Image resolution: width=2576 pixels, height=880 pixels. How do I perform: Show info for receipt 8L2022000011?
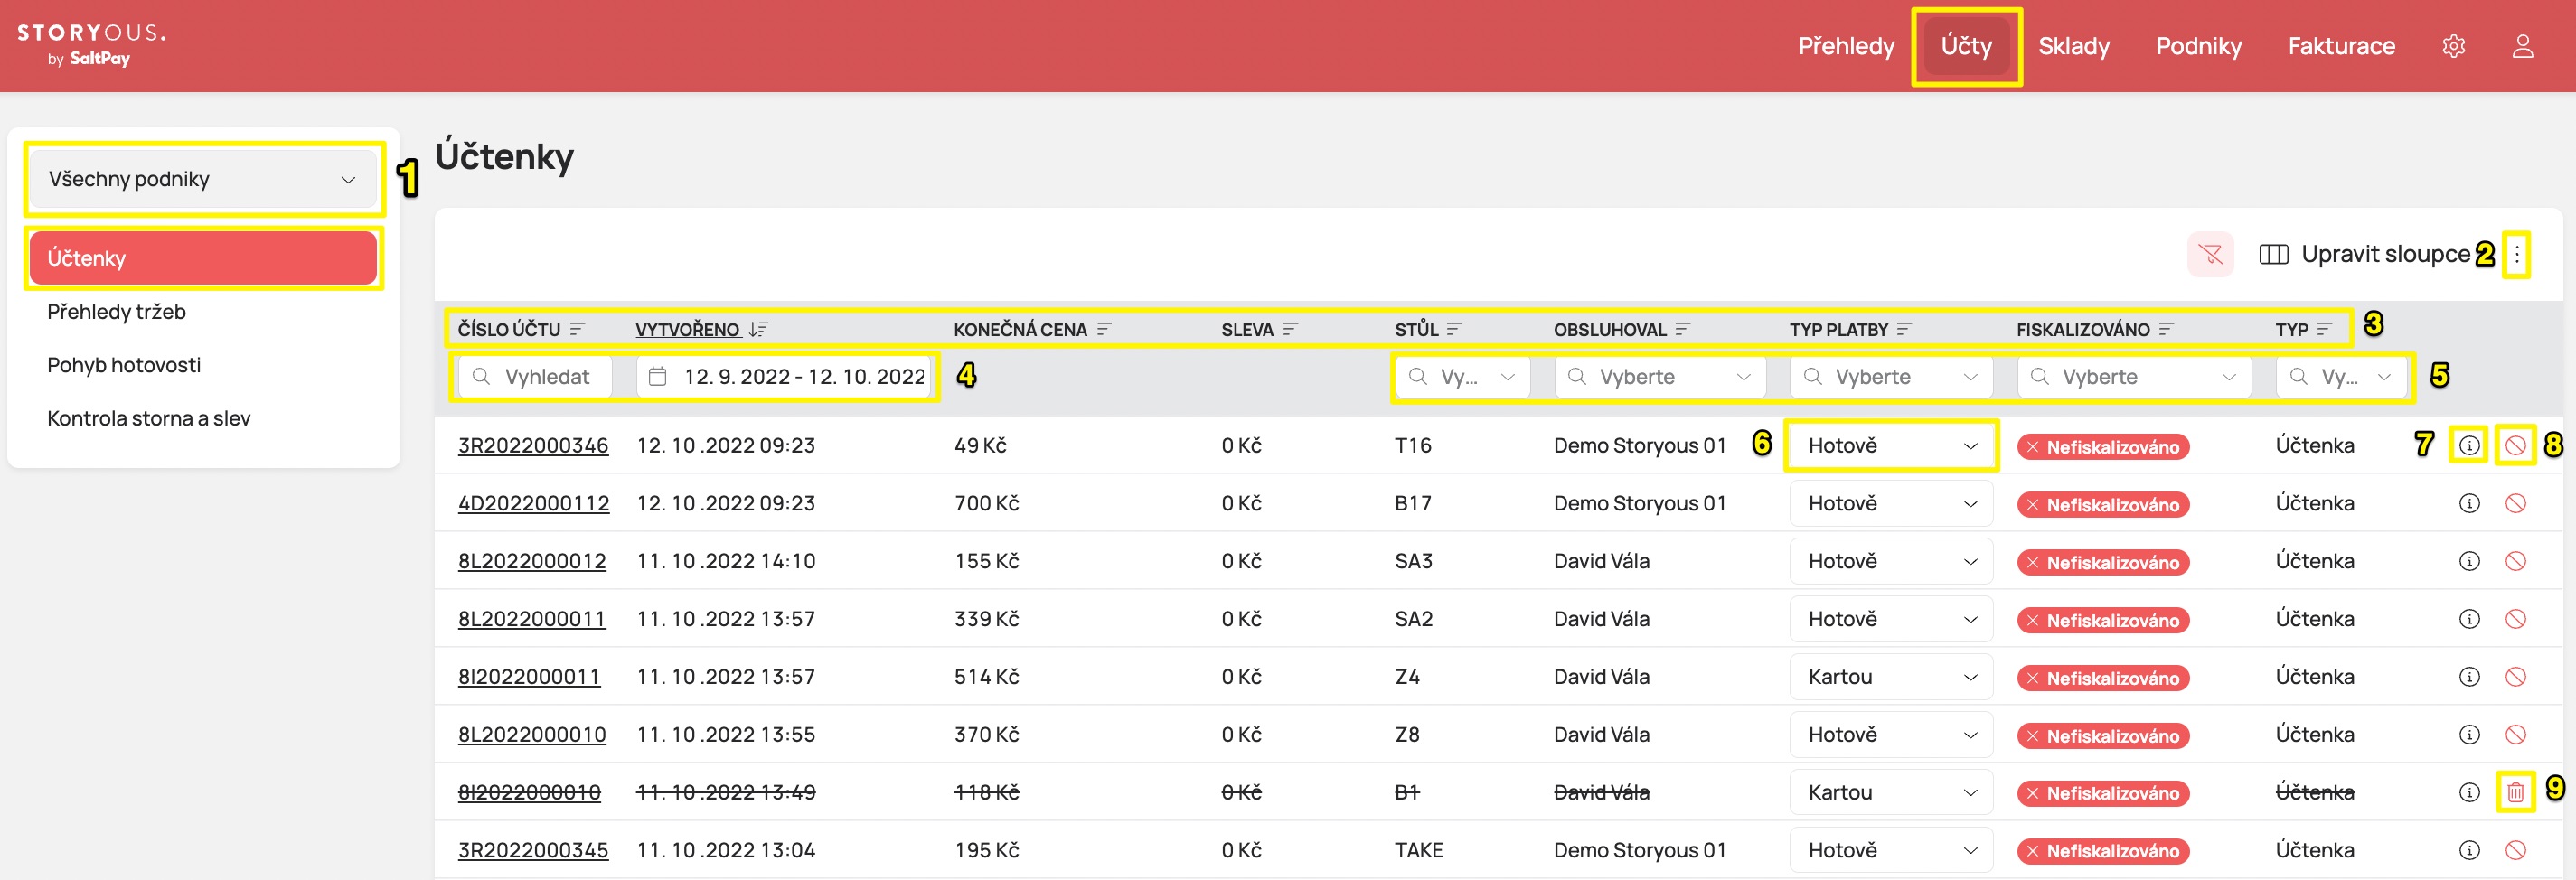pyautogui.click(x=2469, y=619)
